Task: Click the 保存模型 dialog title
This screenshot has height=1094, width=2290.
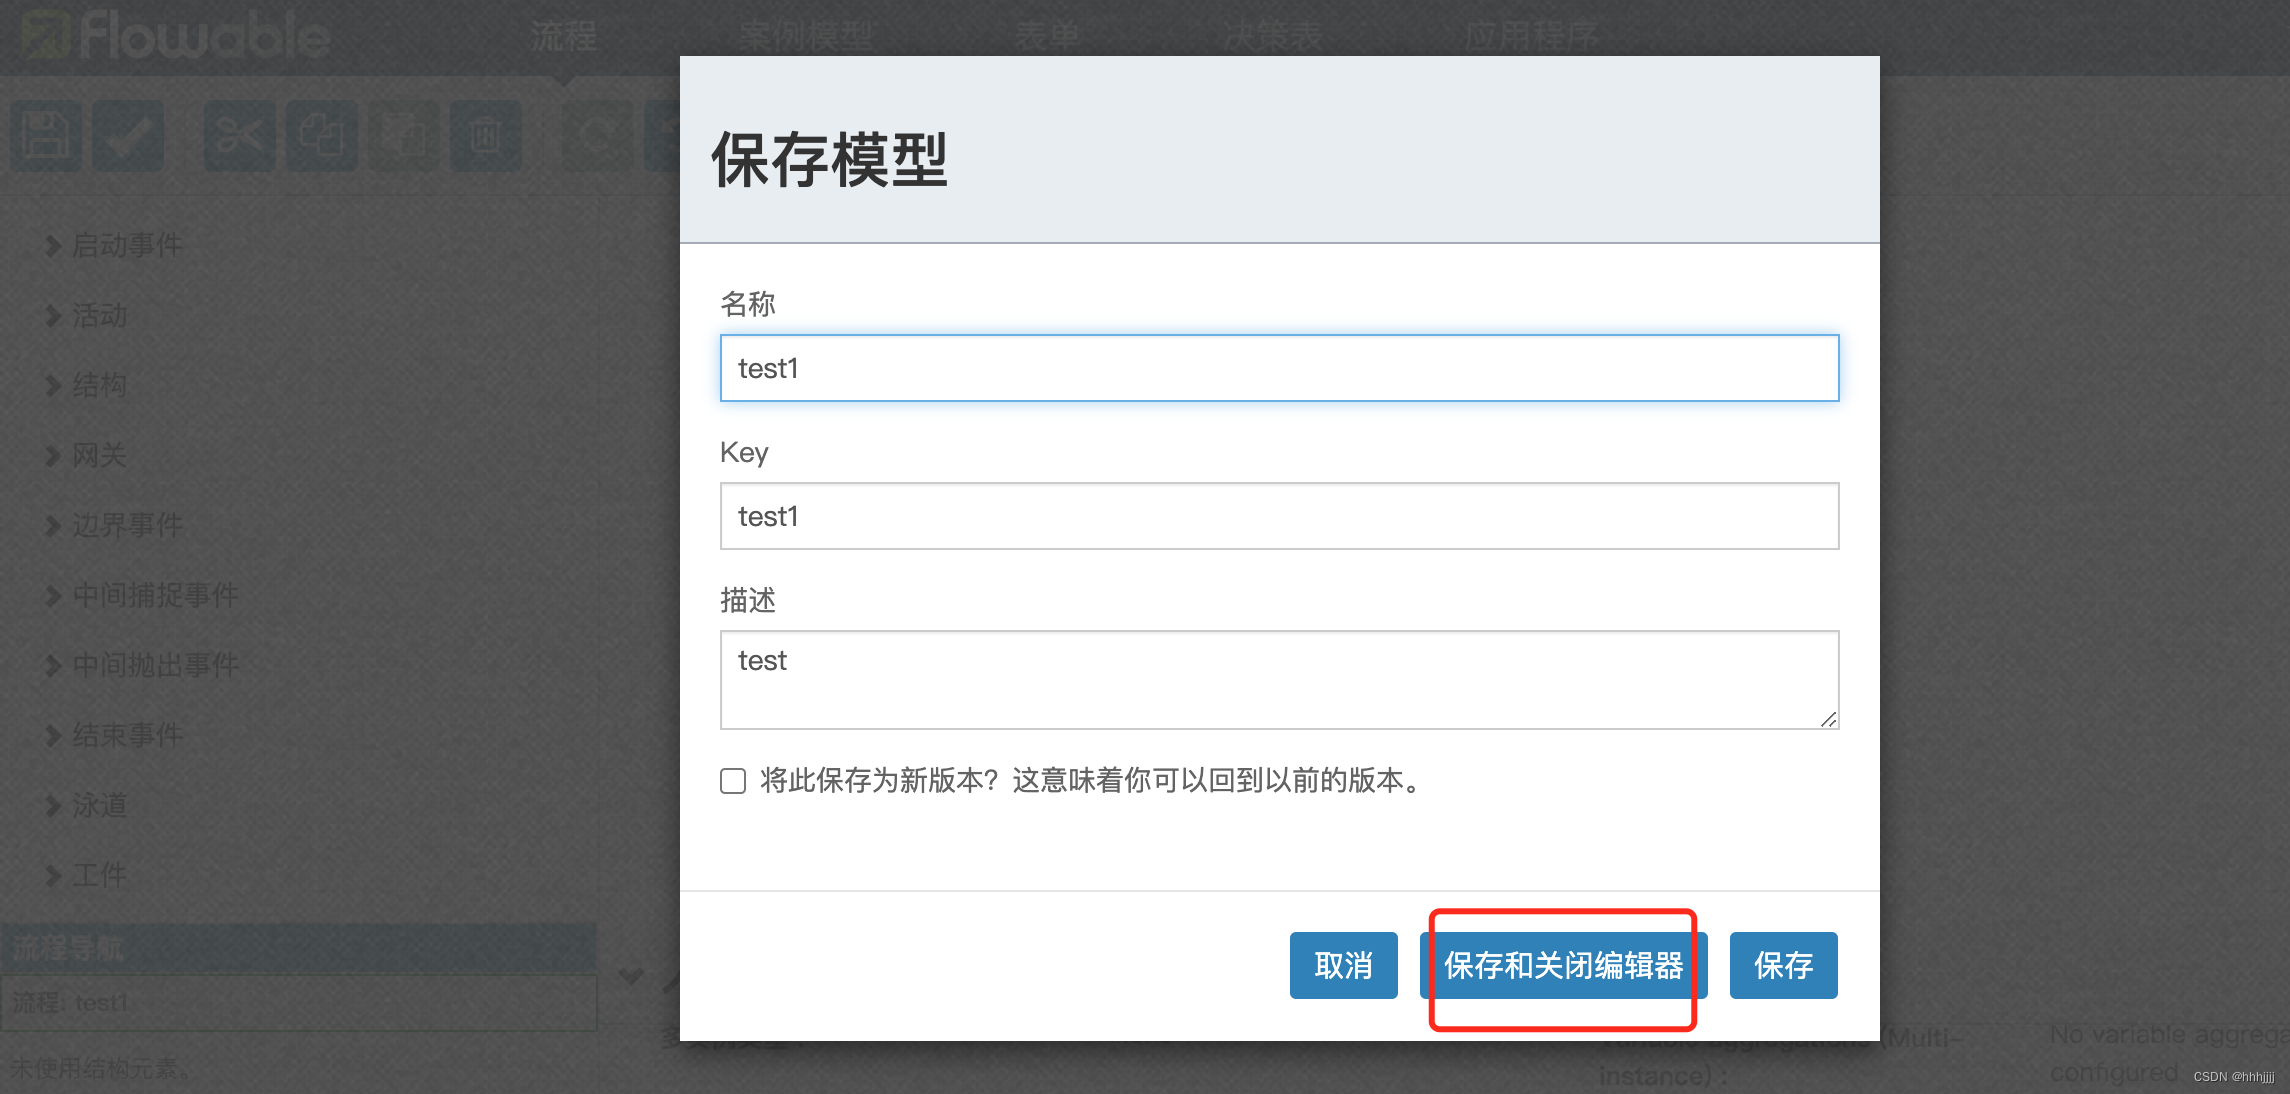Action: click(x=829, y=160)
